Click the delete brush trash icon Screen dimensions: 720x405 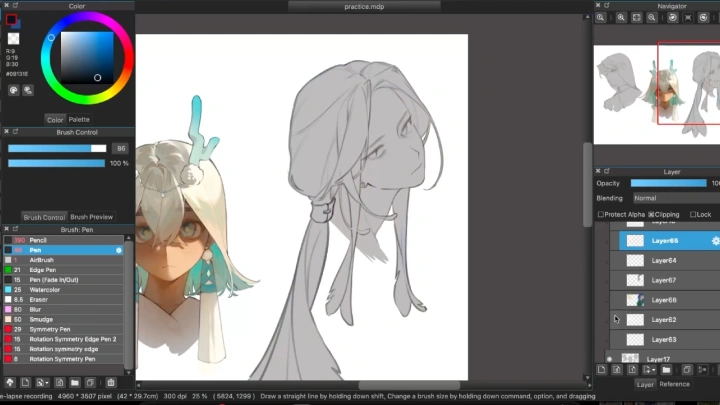(x=110, y=382)
